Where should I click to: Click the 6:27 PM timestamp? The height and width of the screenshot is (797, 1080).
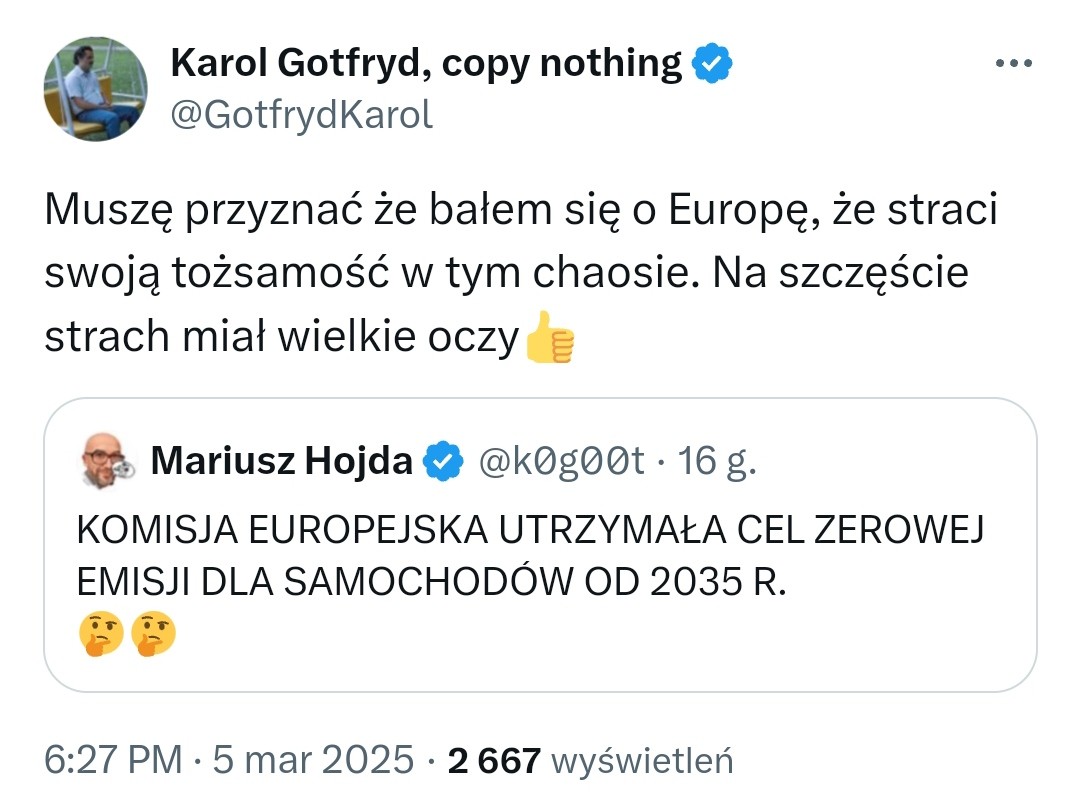pyautogui.click(x=113, y=760)
